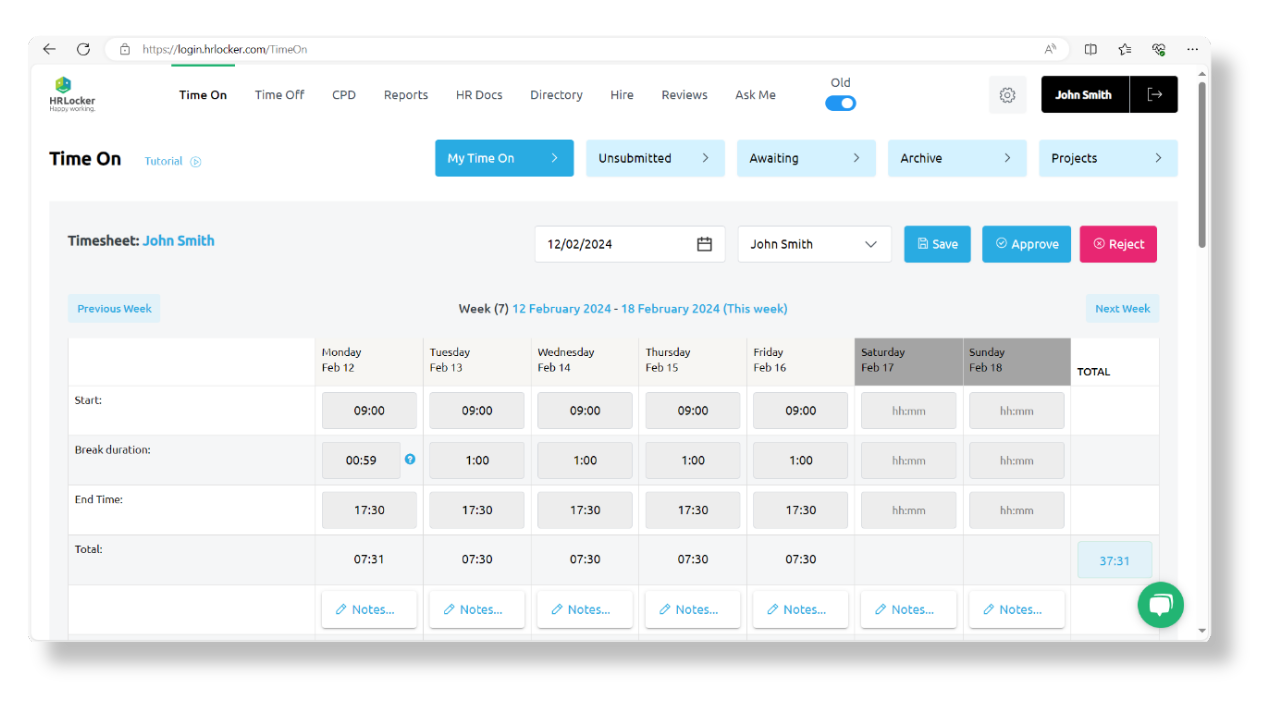This screenshot has width=1280, height=720.
Task: Click the break duration info tooltip for Monday
Action: click(410, 460)
